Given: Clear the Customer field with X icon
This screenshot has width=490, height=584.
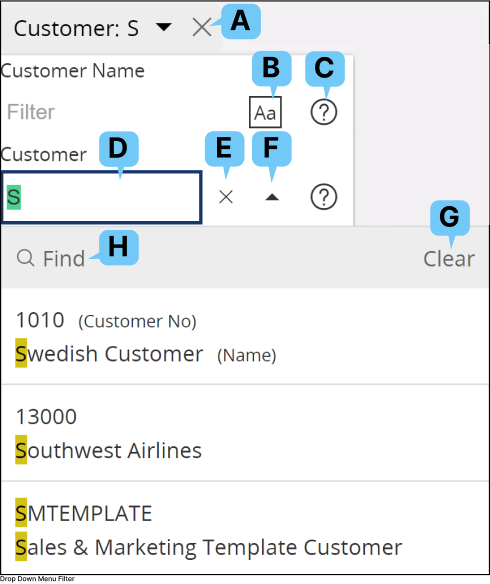Looking at the screenshot, I should pyautogui.click(x=226, y=197).
